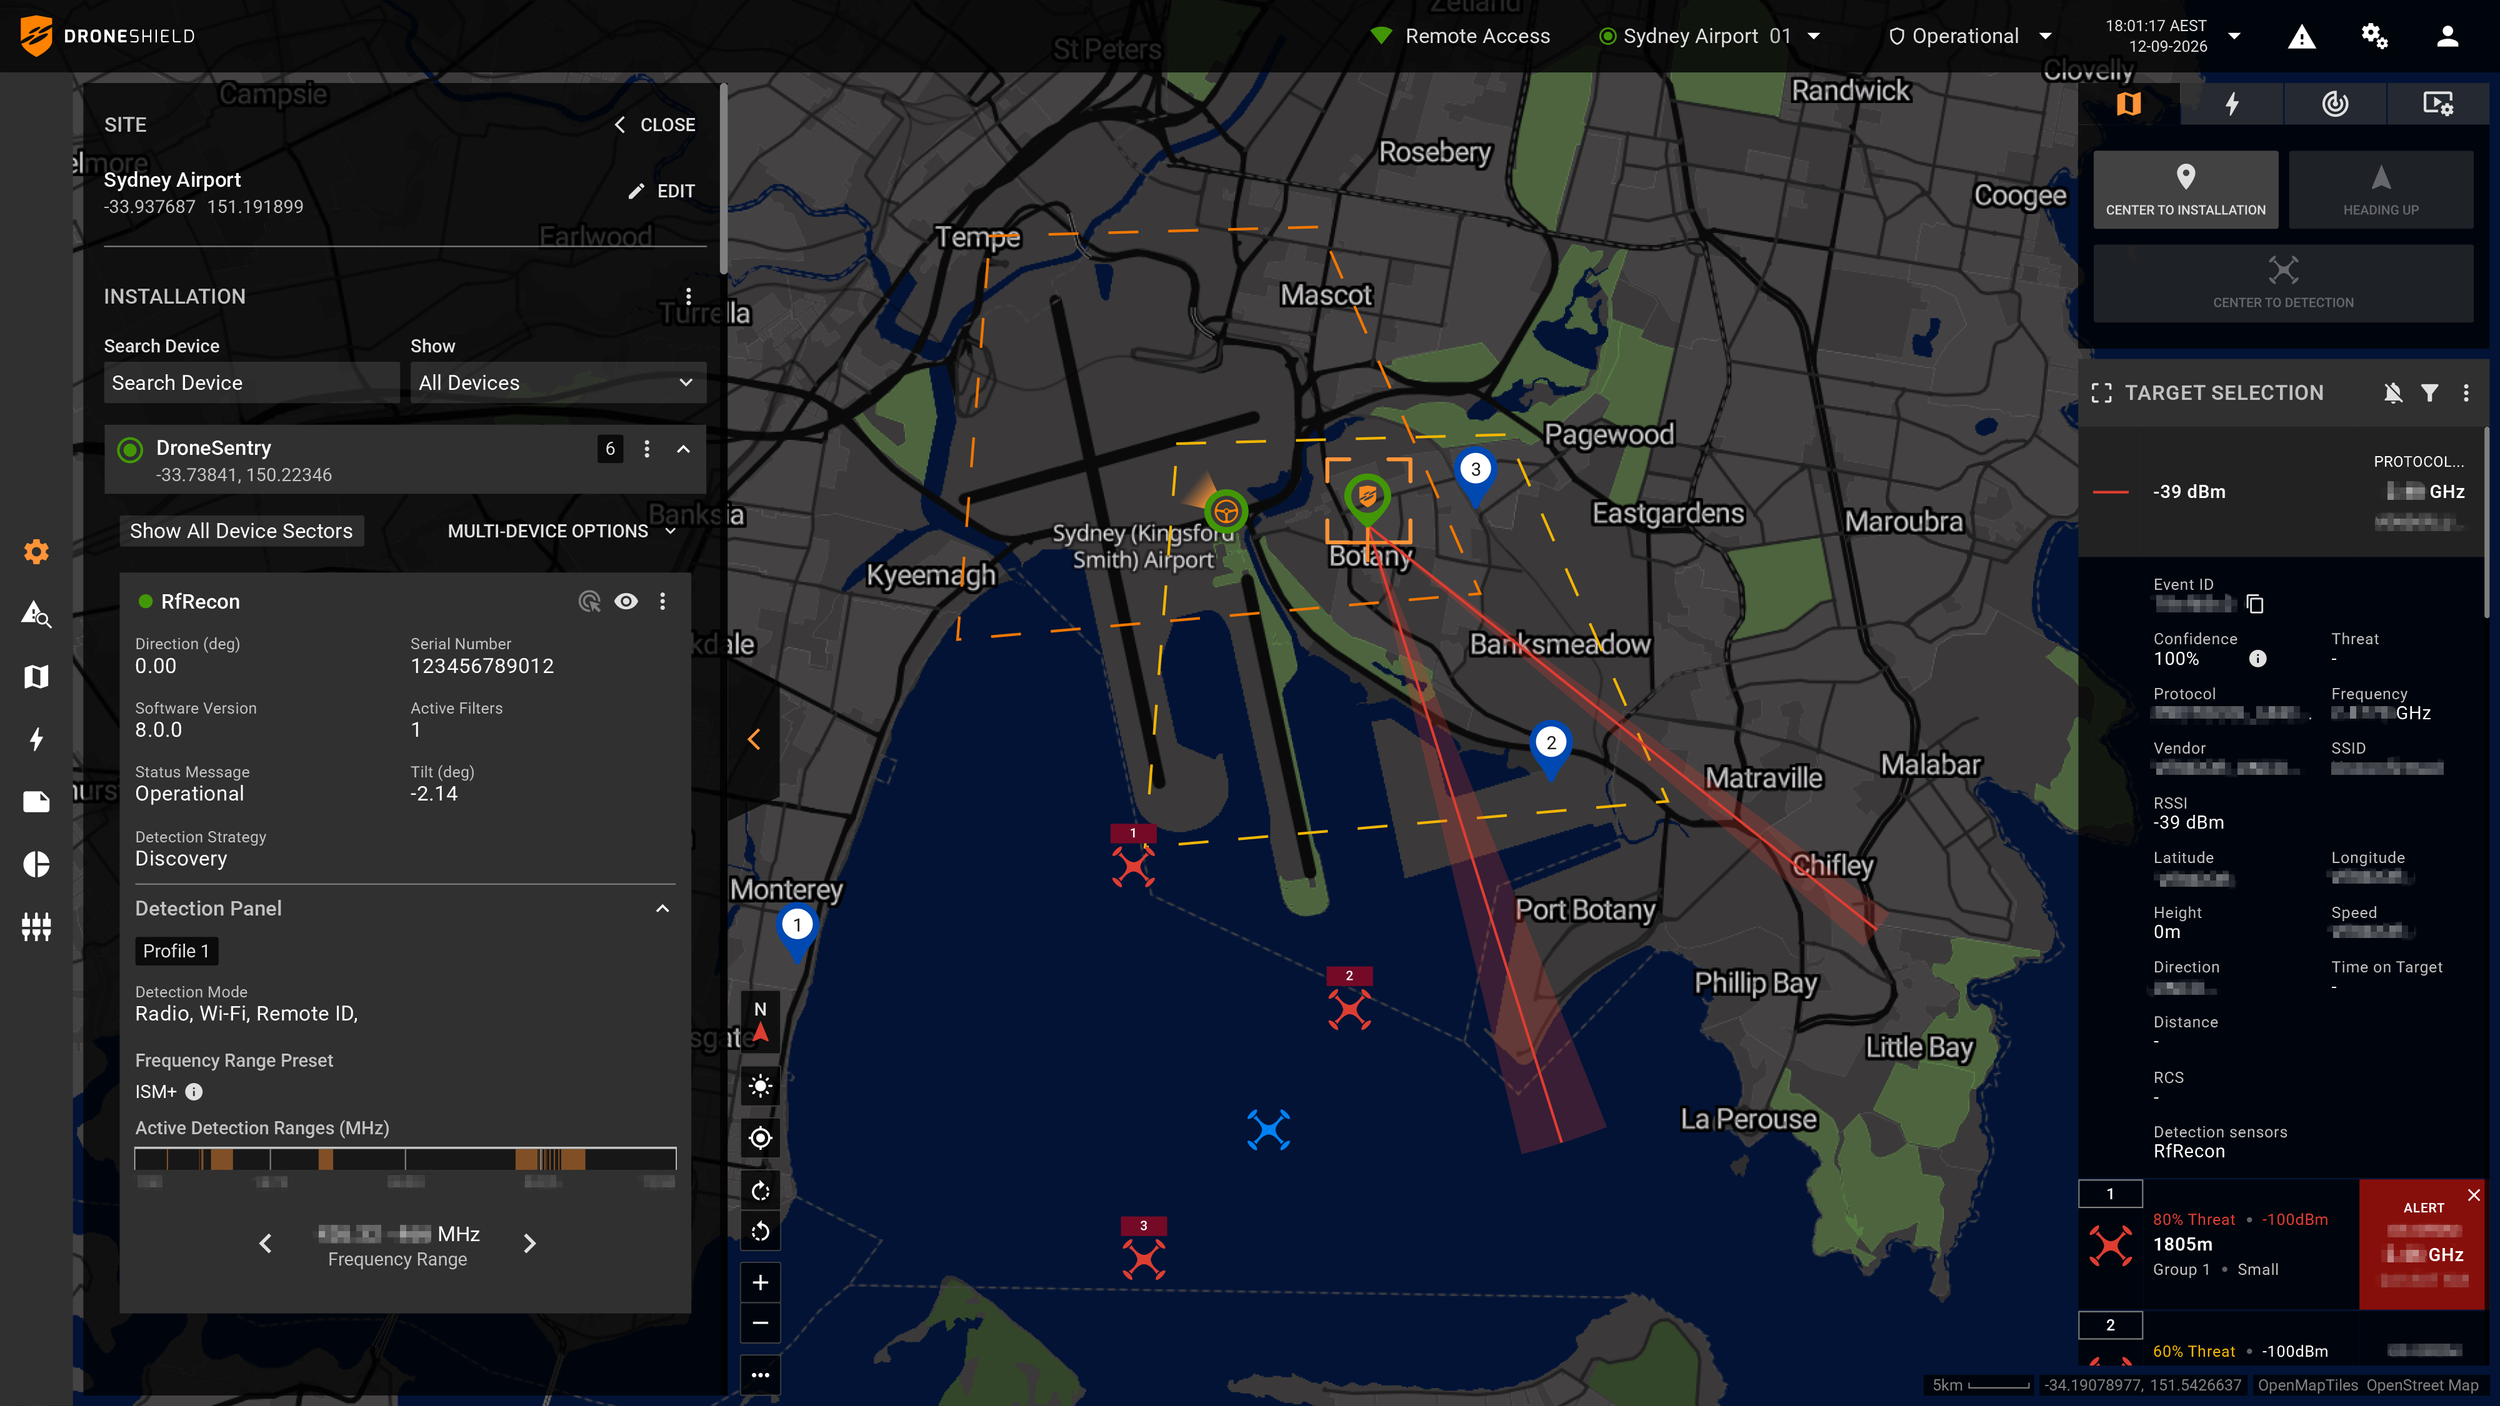Open the alerts warning triangle icon
The image size is (2500, 1406).
tap(2301, 37)
